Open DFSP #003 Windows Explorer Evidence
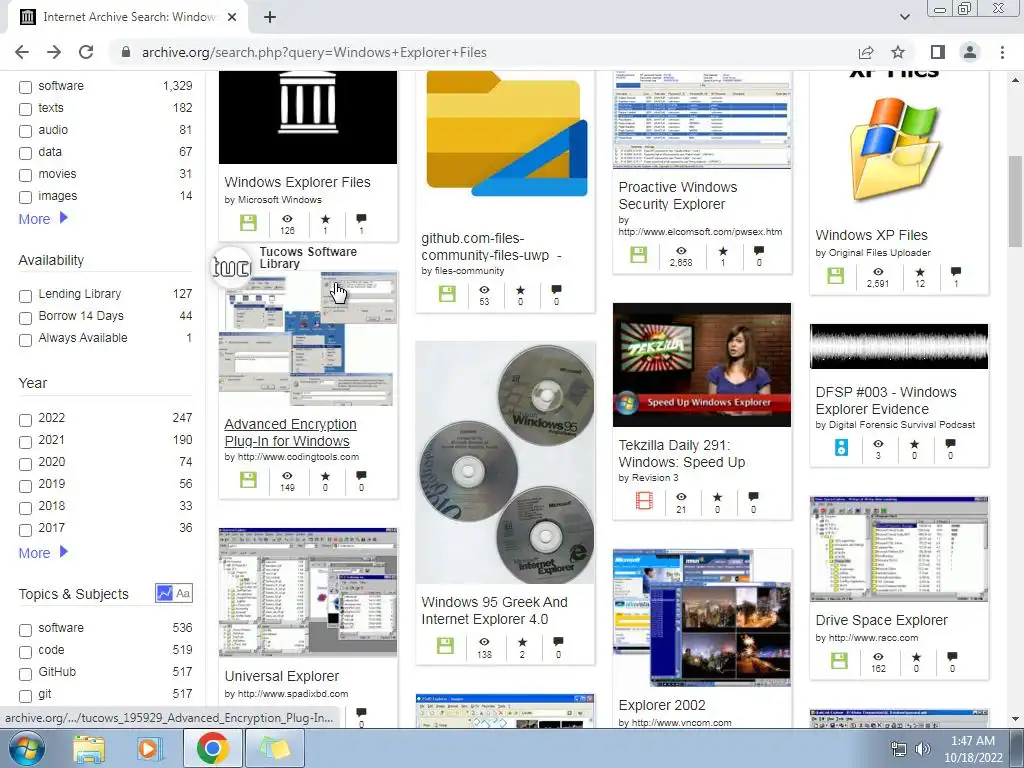 (x=886, y=400)
